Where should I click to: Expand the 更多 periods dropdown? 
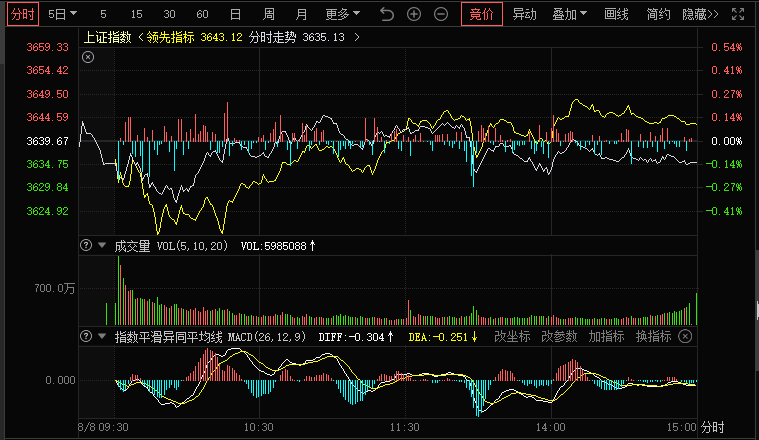tap(343, 15)
